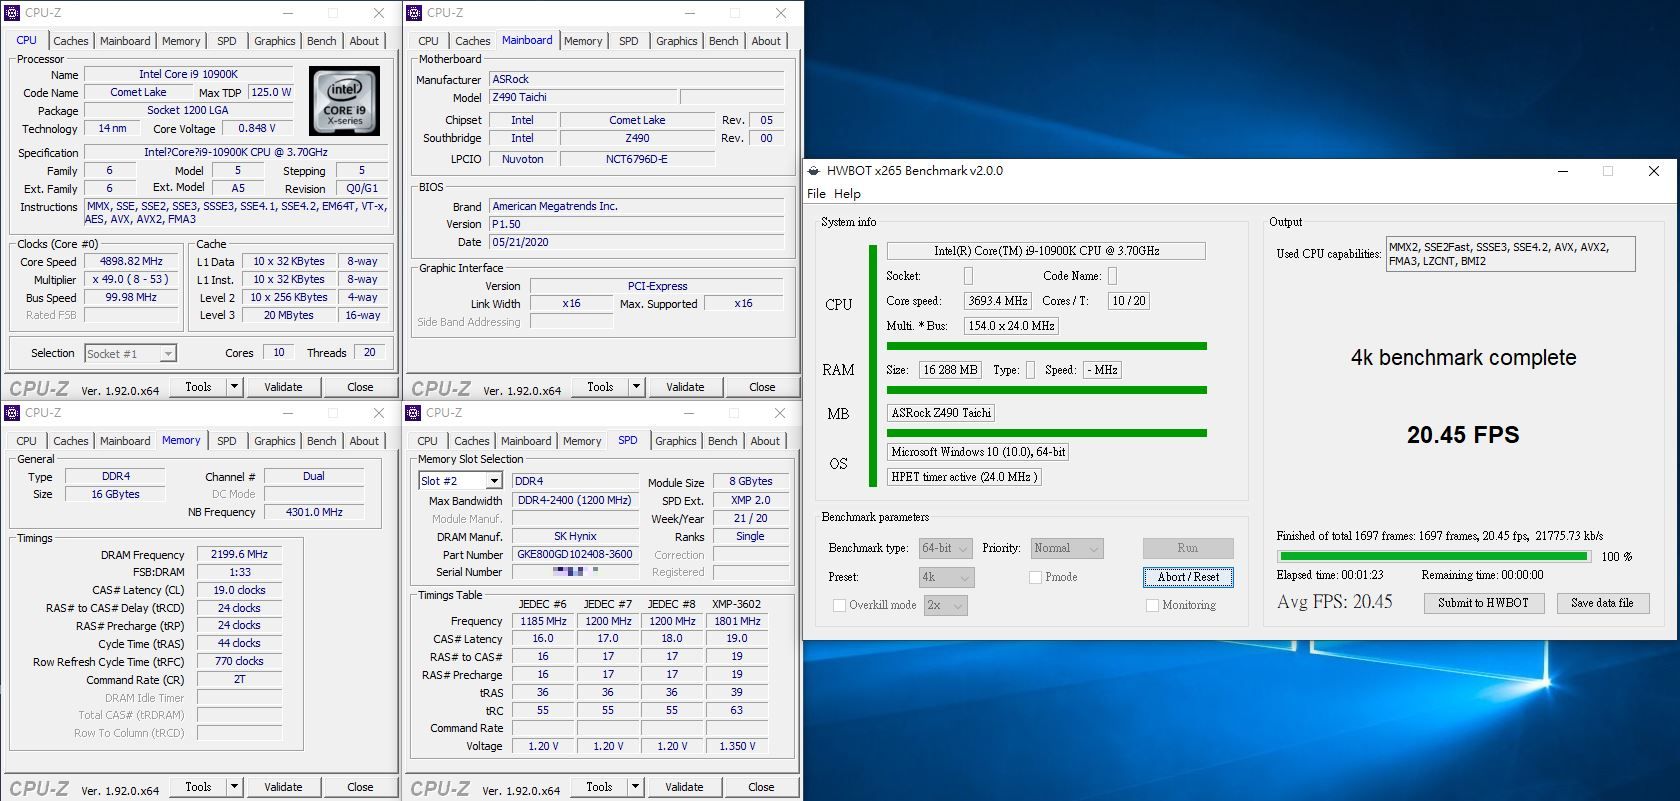Click the XMP-3602 column header in Timings Table

[737, 604]
